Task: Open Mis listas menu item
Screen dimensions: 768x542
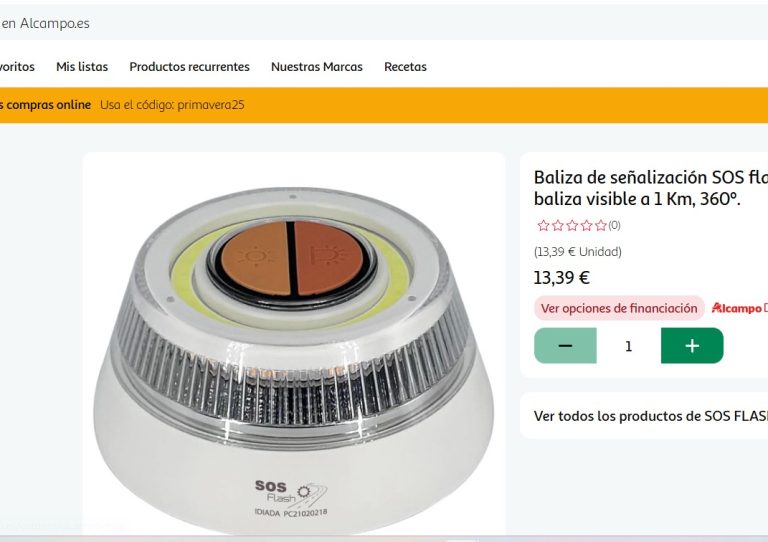Action: [x=82, y=67]
